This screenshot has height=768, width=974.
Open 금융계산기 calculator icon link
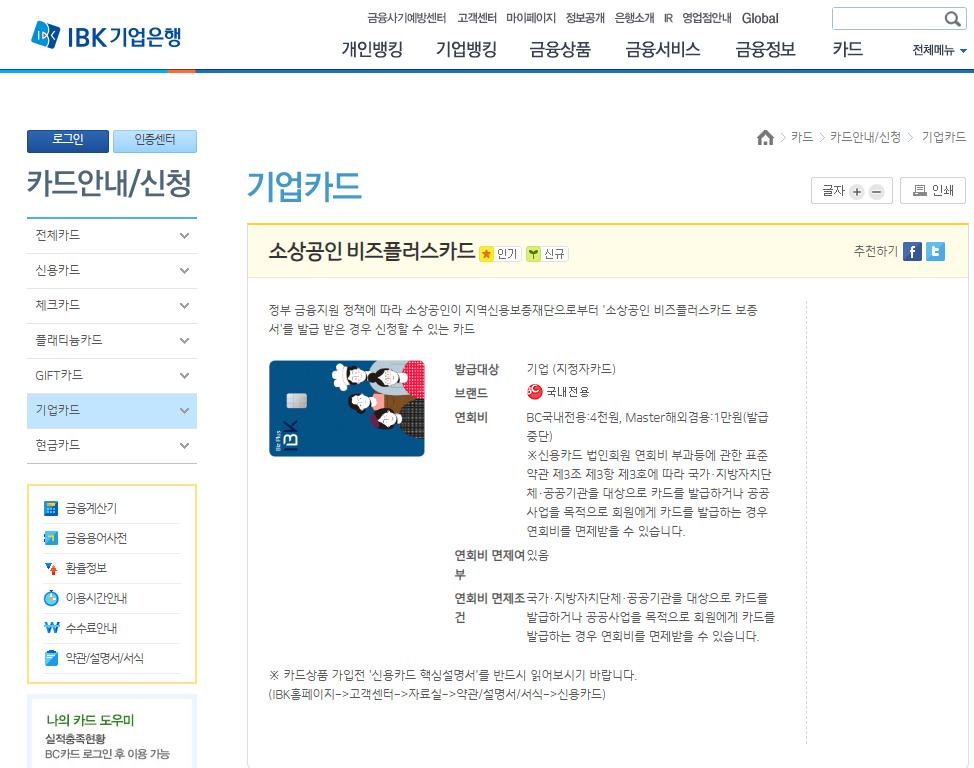tap(52, 508)
